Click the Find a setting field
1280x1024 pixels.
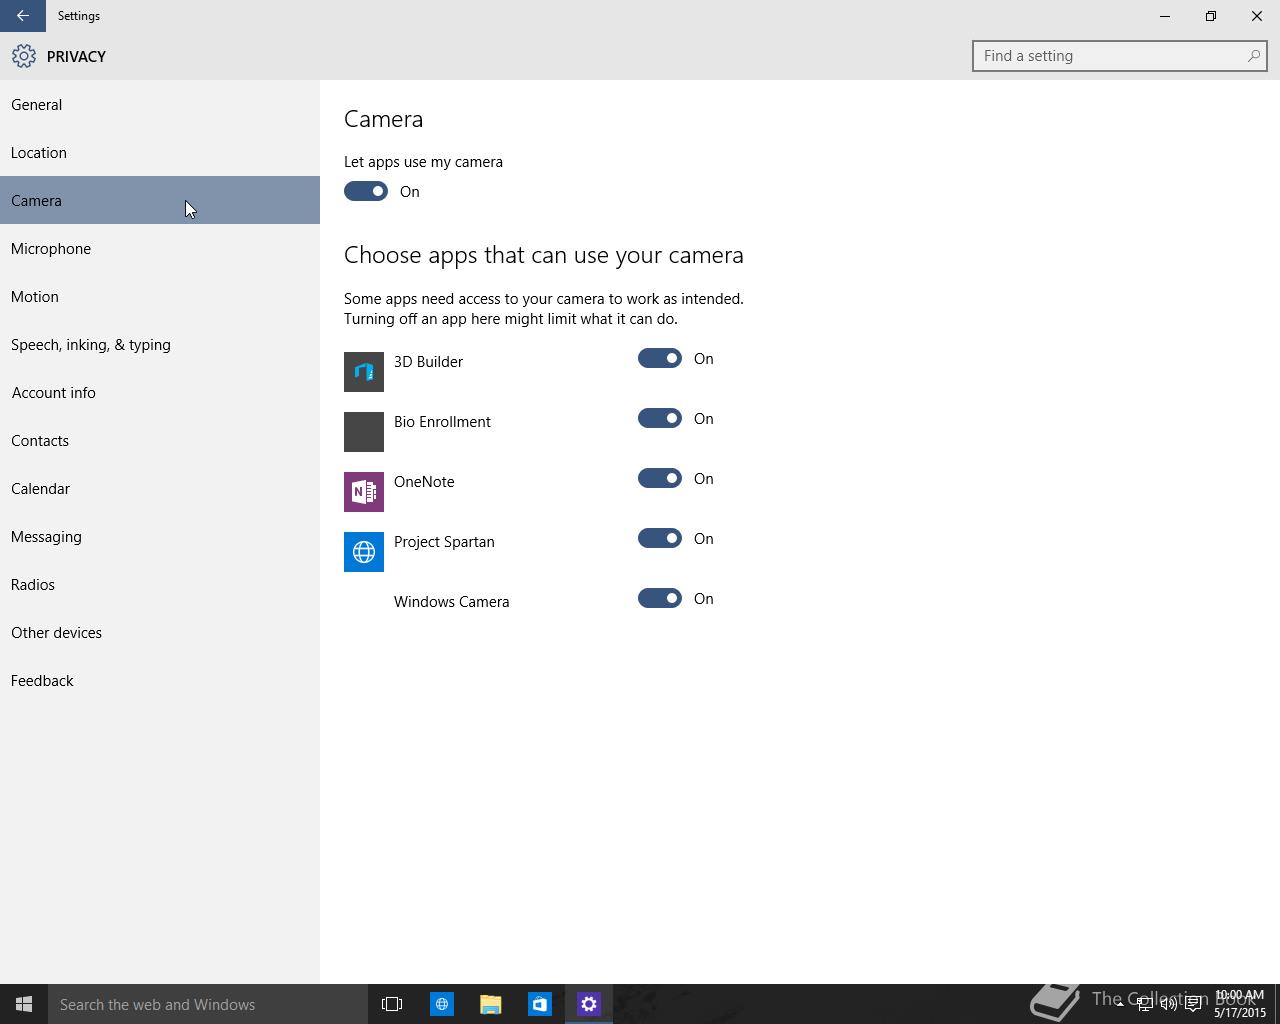click(1120, 56)
